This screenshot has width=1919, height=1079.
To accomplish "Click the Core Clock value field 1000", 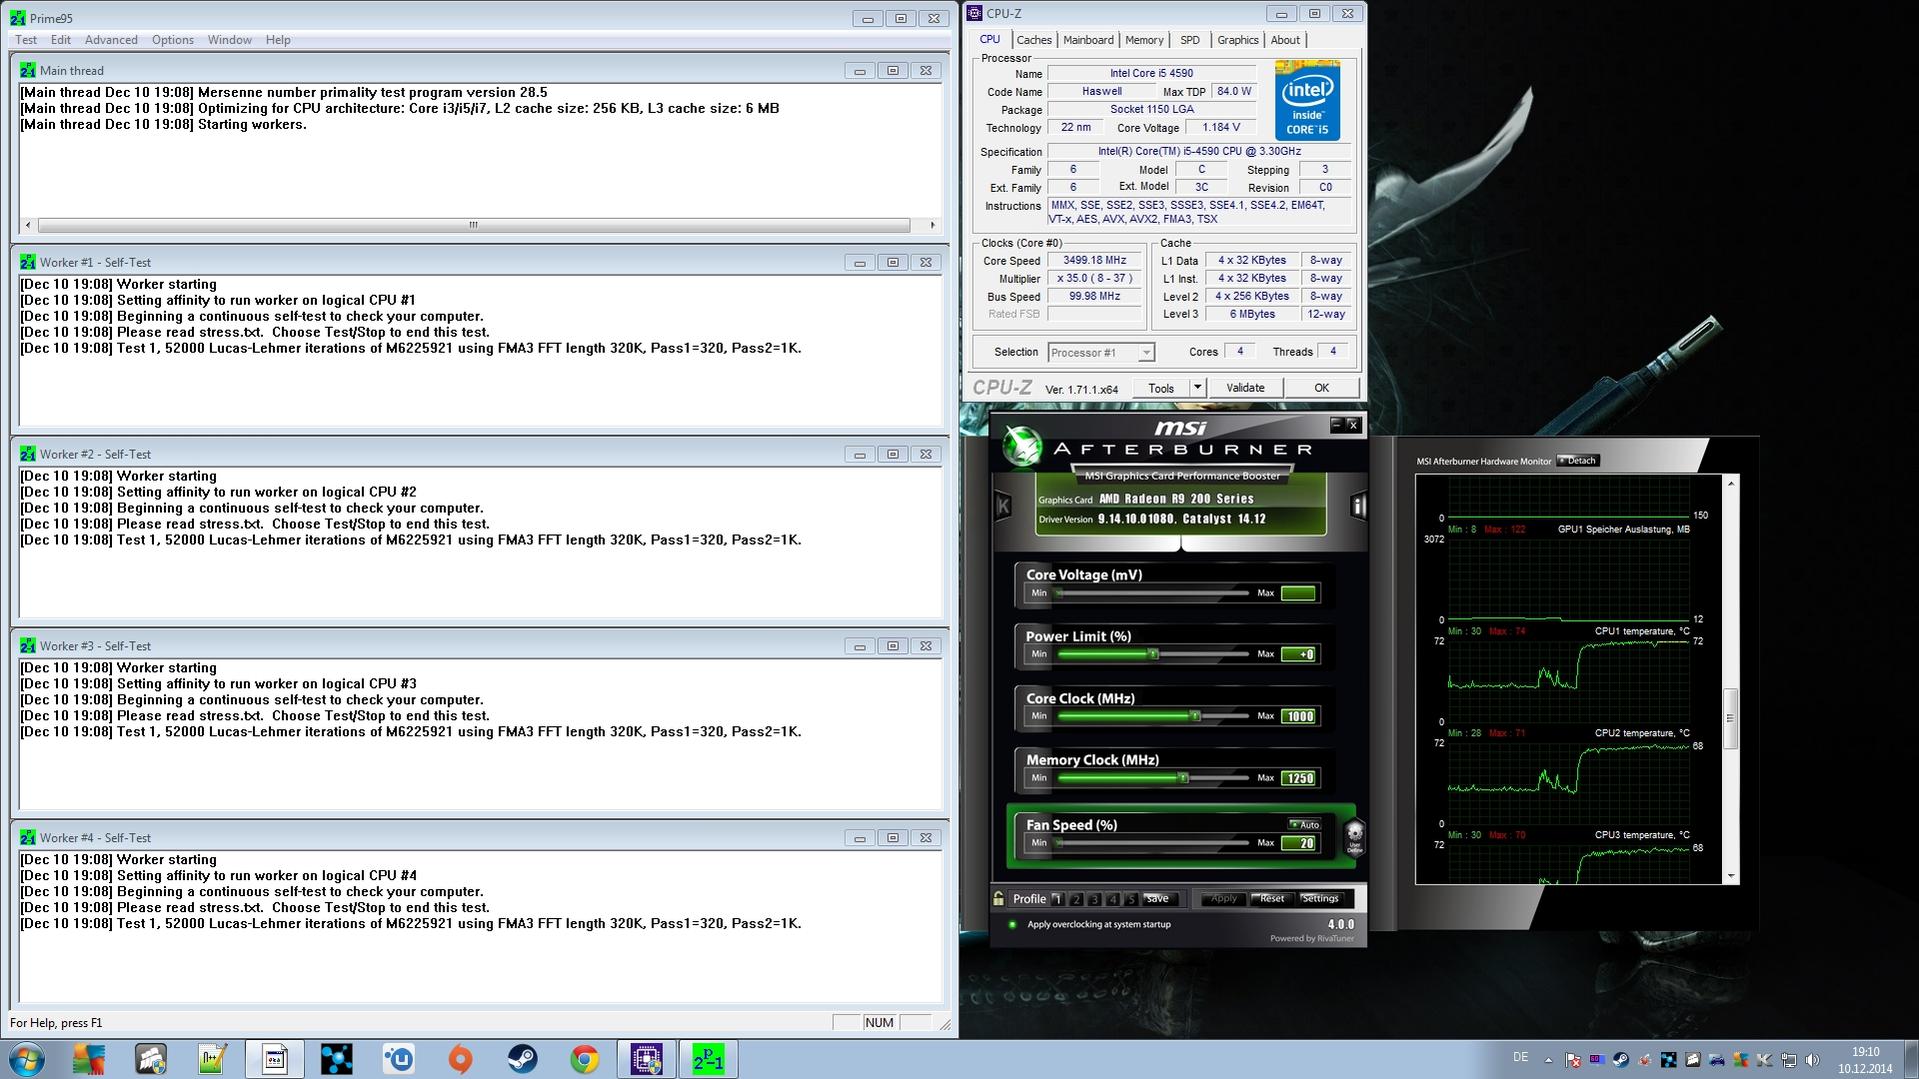I will coord(1299,716).
